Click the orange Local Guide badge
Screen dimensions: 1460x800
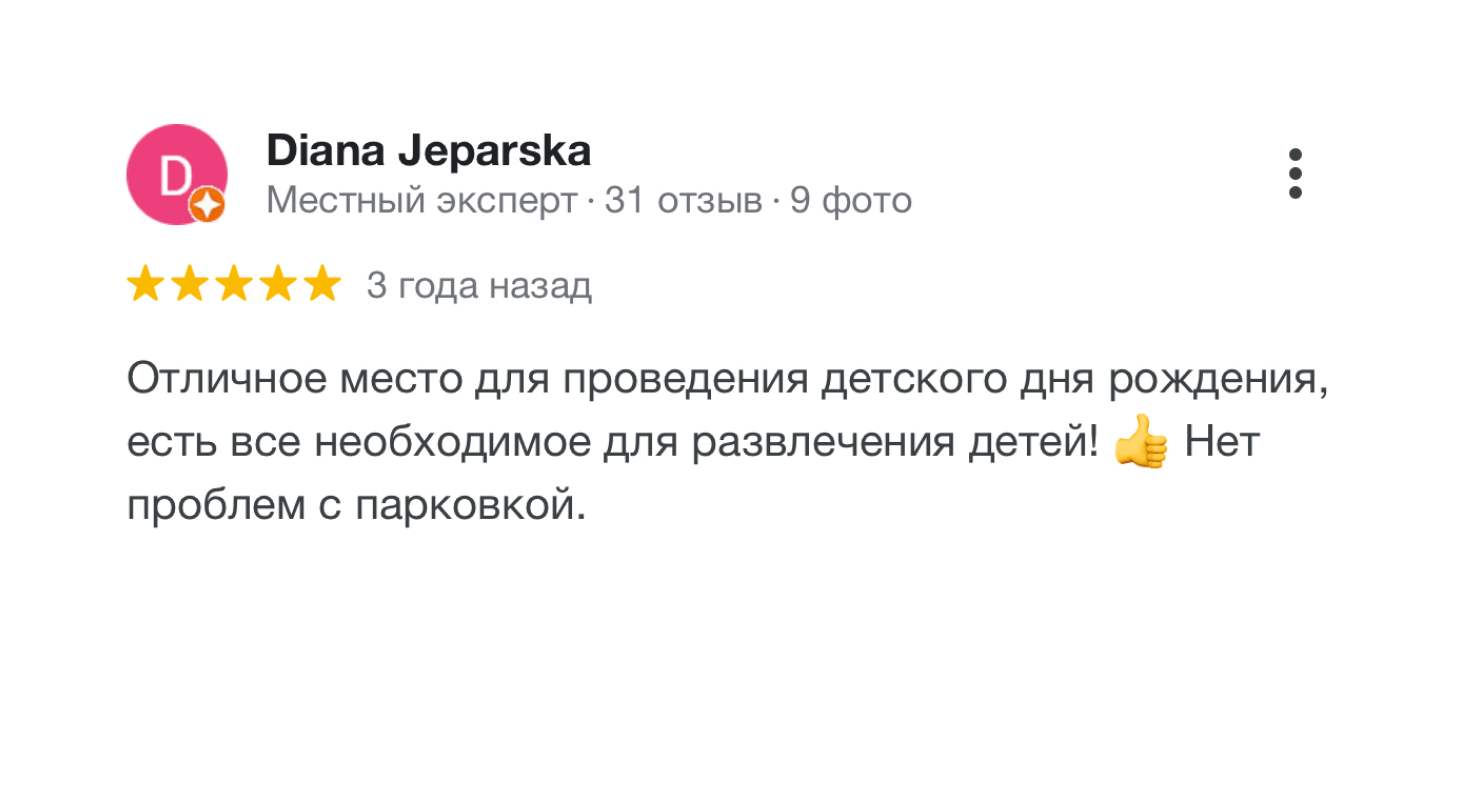click(x=207, y=206)
